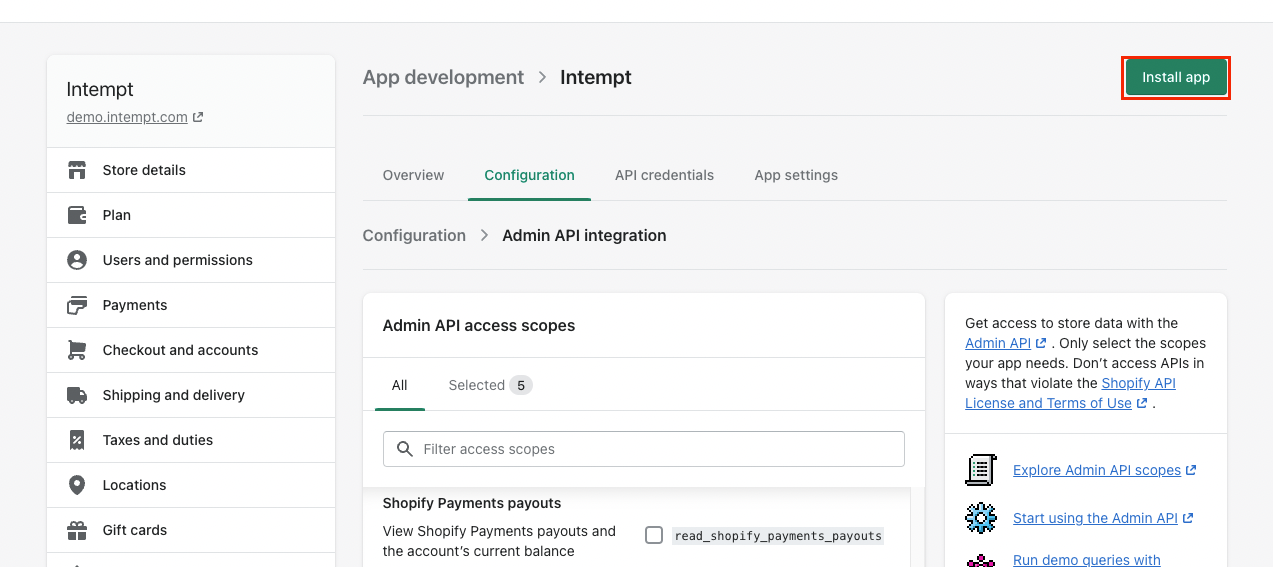Click the selected count badge 5
This screenshot has height=567, width=1273.
click(x=521, y=385)
